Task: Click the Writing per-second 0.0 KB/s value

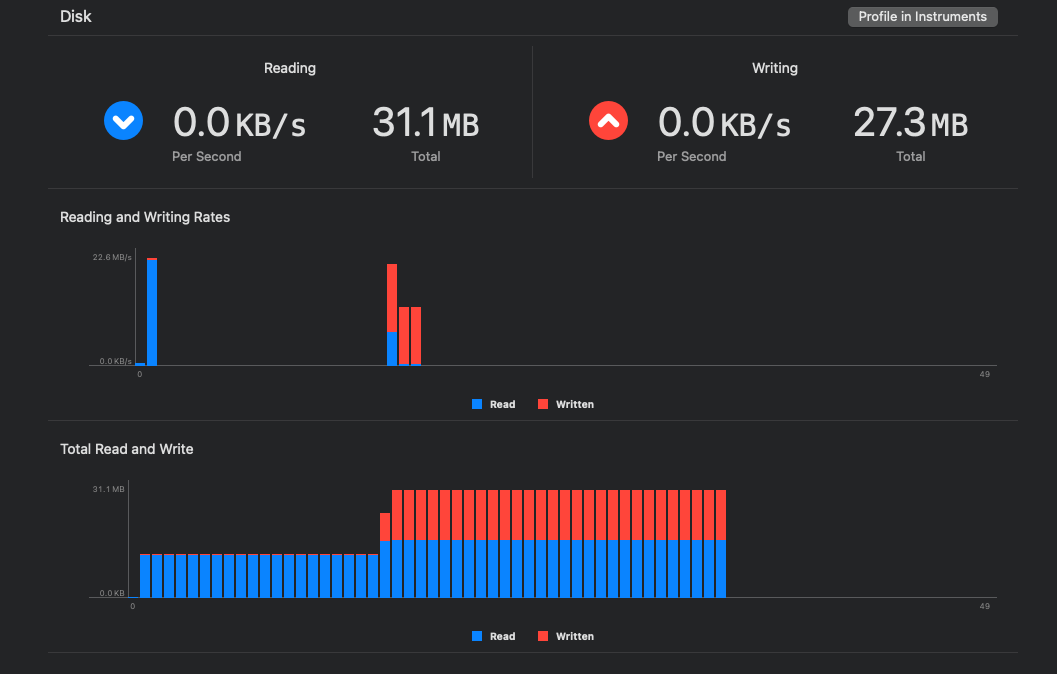Action: (724, 124)
